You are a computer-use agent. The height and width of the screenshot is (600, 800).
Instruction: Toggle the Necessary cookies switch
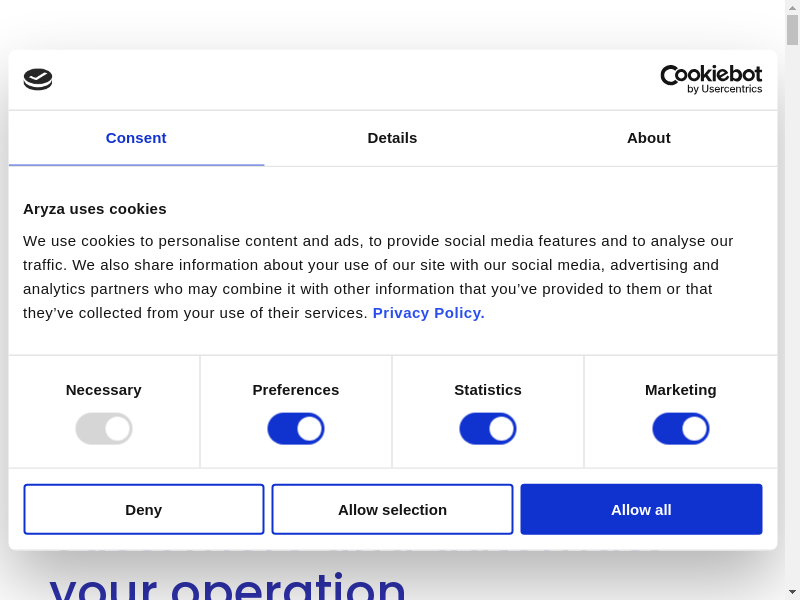(104, 429)
